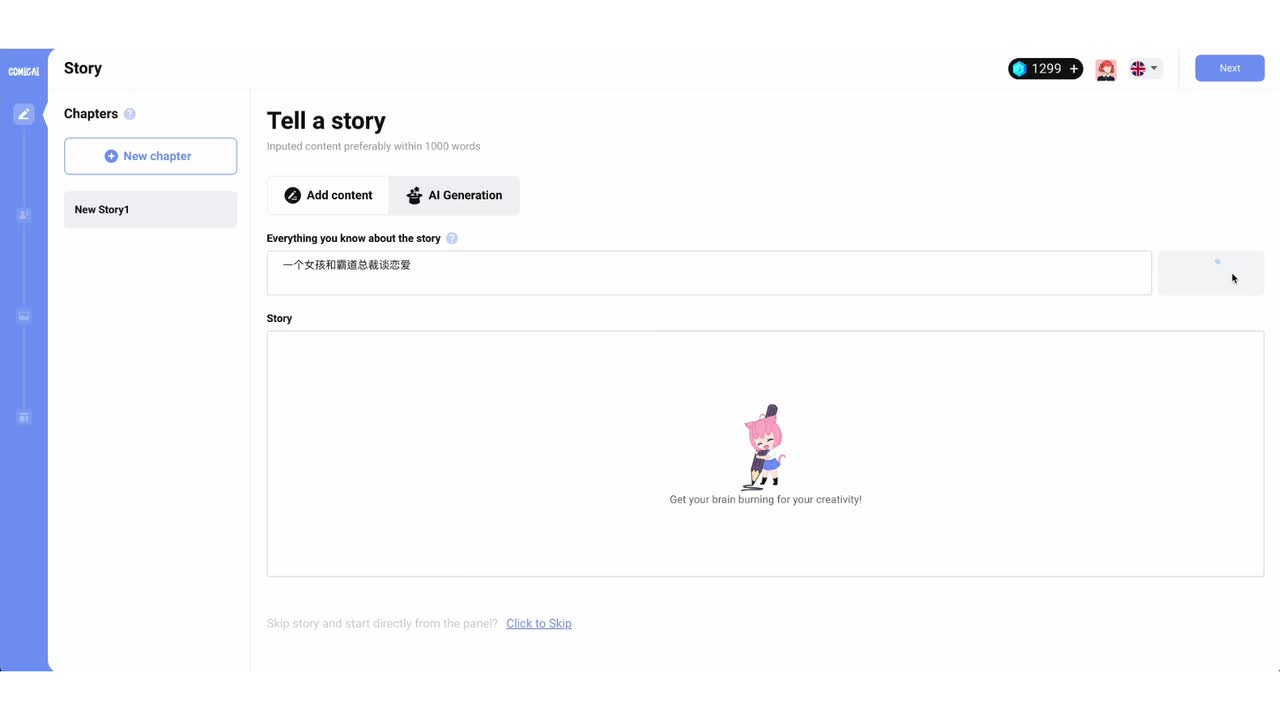
Task: Open the Characters step icon in sidebar
Action: (24, 215)
